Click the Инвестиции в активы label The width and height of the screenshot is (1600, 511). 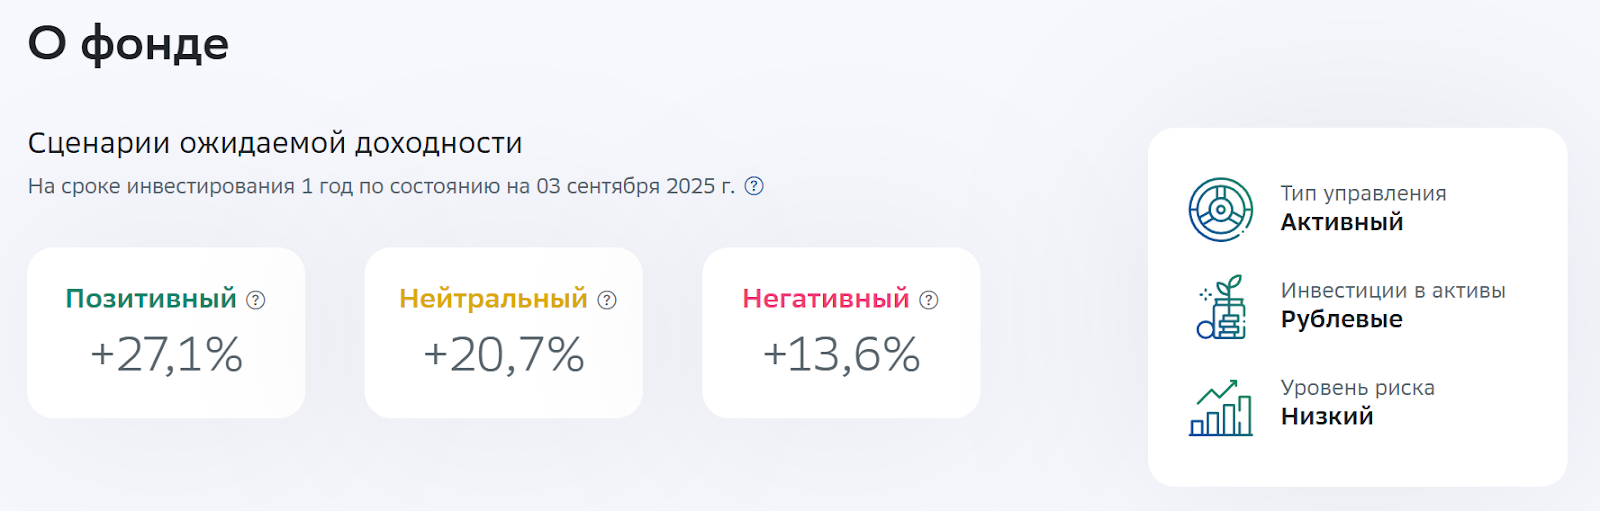1393,291
